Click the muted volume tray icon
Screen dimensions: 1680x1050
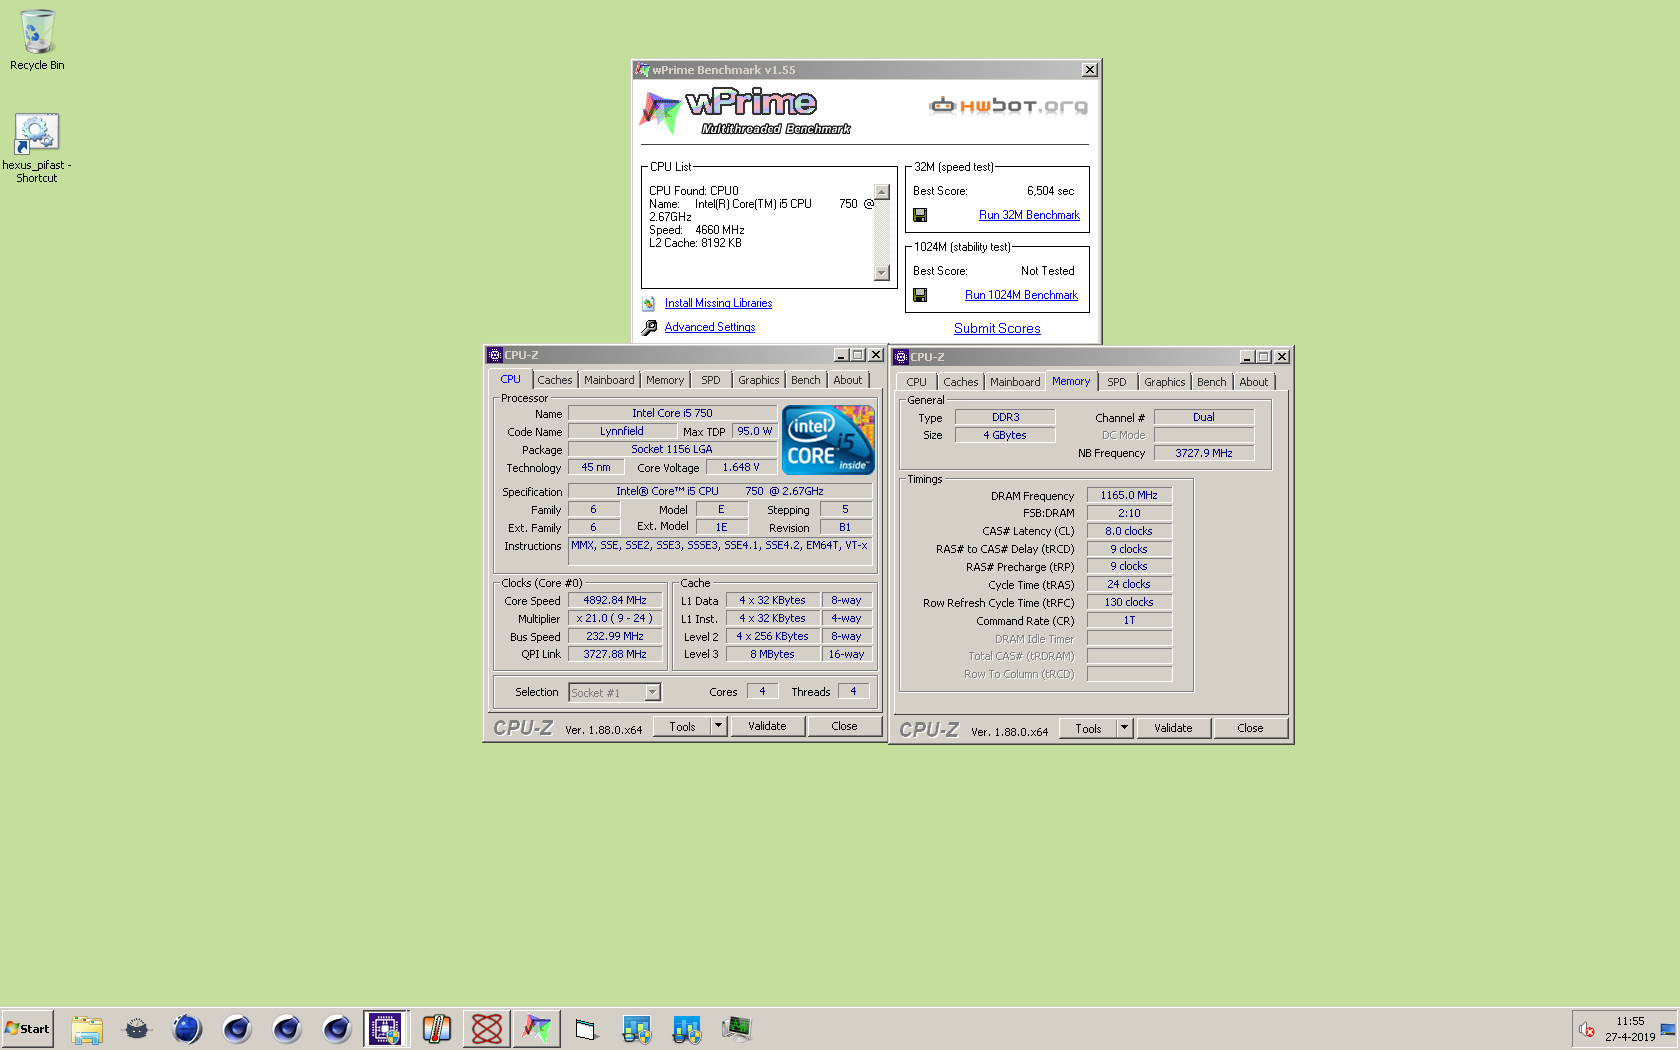(x=1587, y=1029)
